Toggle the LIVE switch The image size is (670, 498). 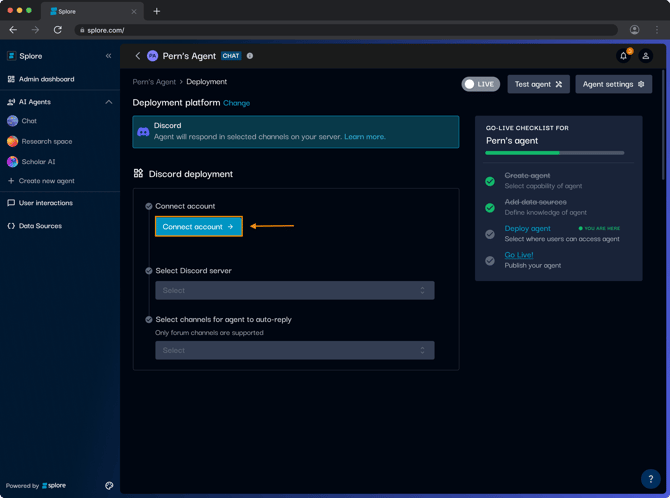(x=480, y=84)
